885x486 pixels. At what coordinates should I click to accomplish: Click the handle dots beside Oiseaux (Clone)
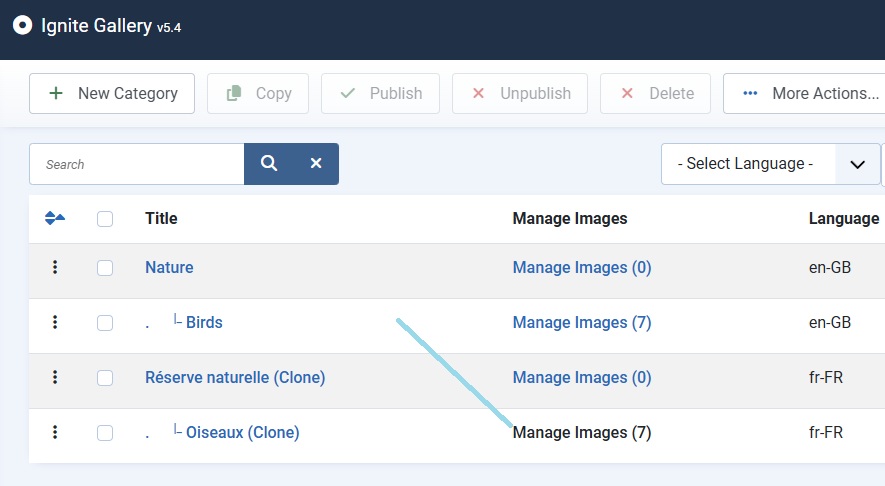pos(55,432)
